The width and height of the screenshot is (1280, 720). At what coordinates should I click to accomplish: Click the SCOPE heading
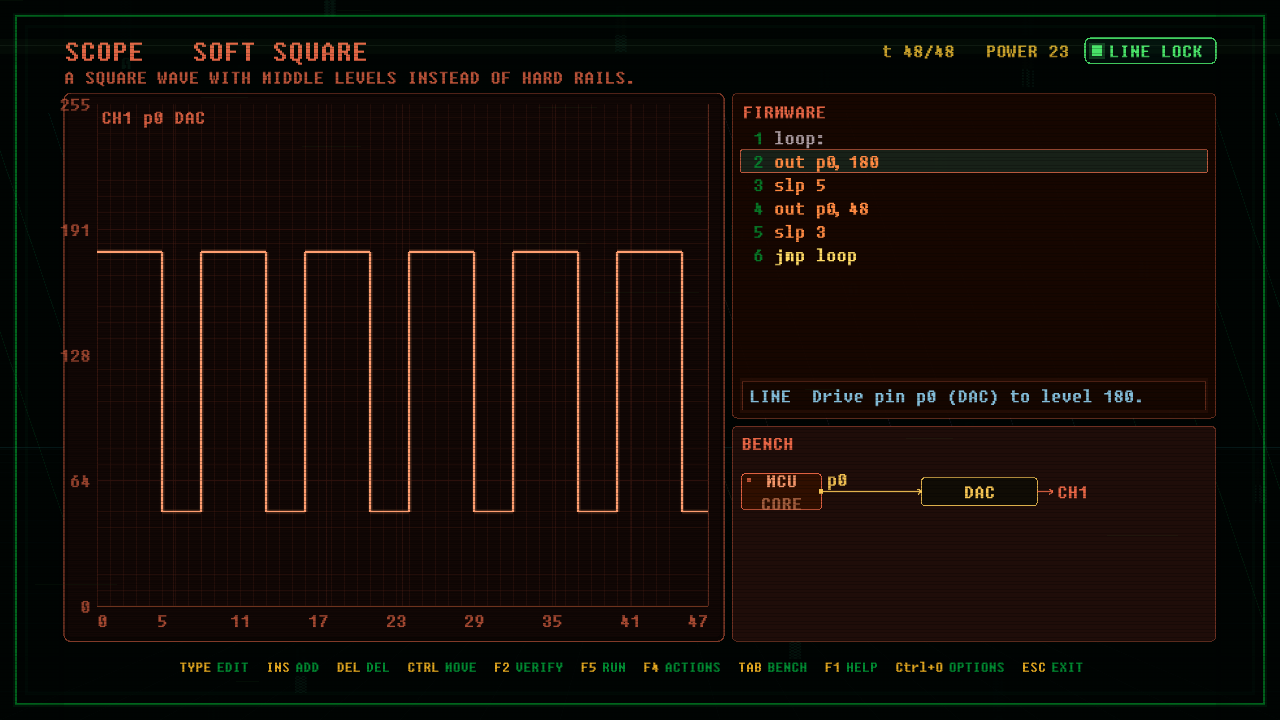[x=104, y=52]
